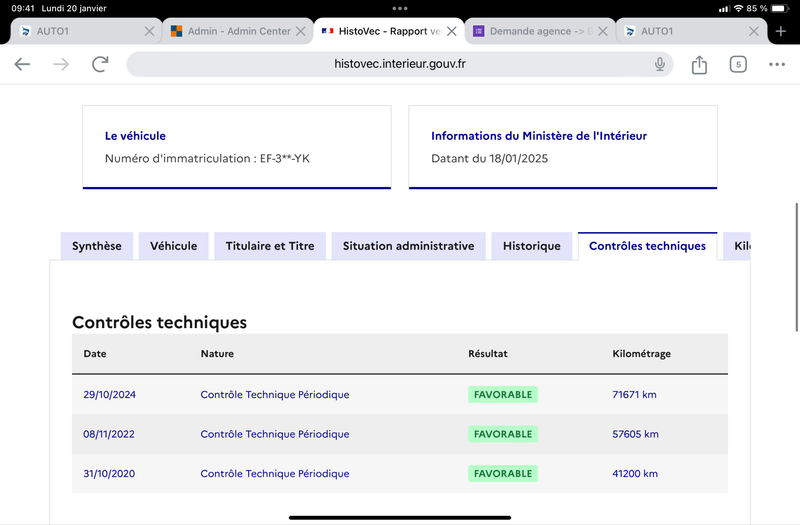Open a new tab with plus icon
Image resolution: width=800 pixels, height=525 pixels.
pyautogui.click(x=781, y=31)
